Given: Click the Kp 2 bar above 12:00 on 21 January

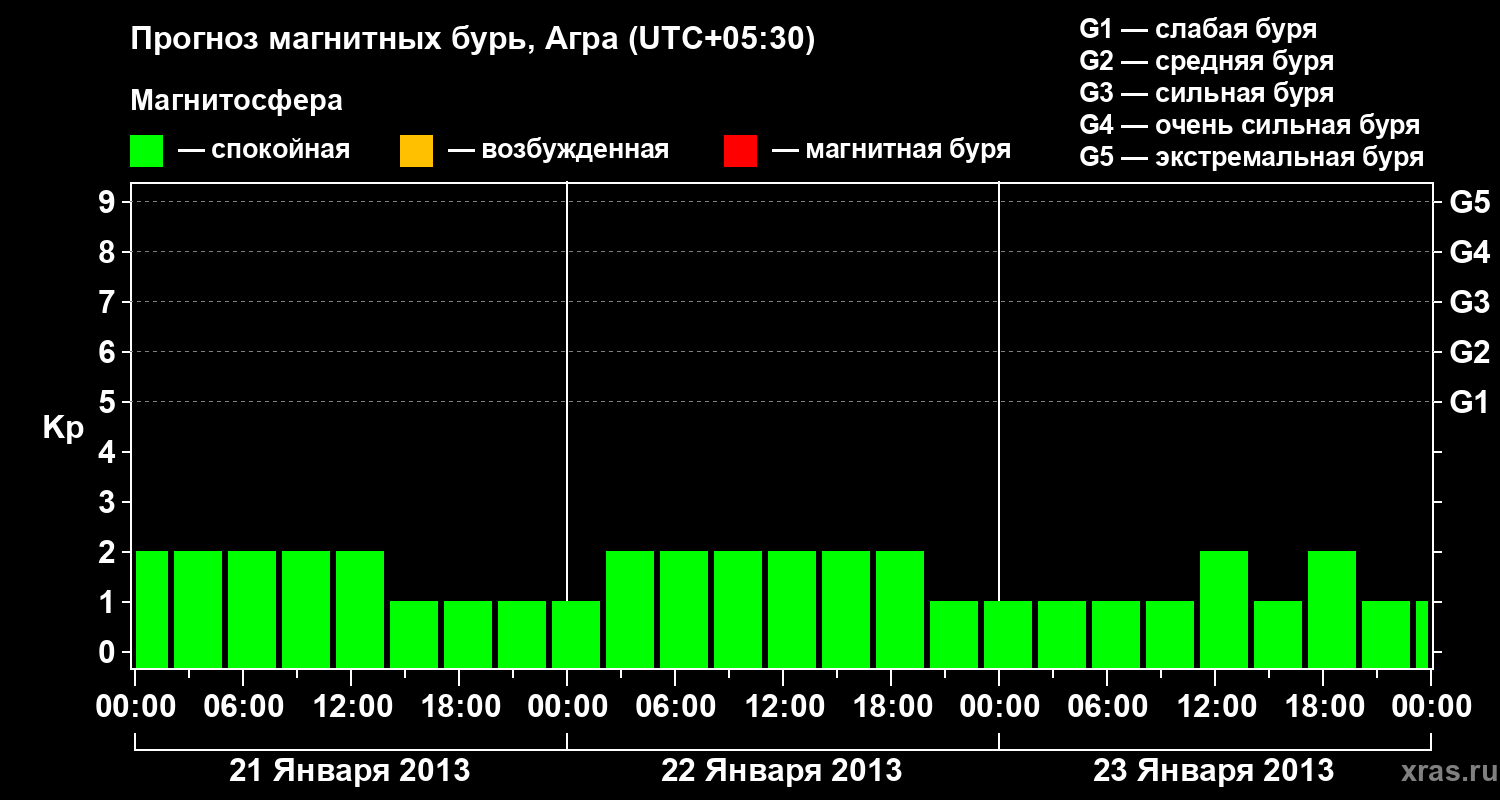Looking at the screenshot, I should [360, 609].
